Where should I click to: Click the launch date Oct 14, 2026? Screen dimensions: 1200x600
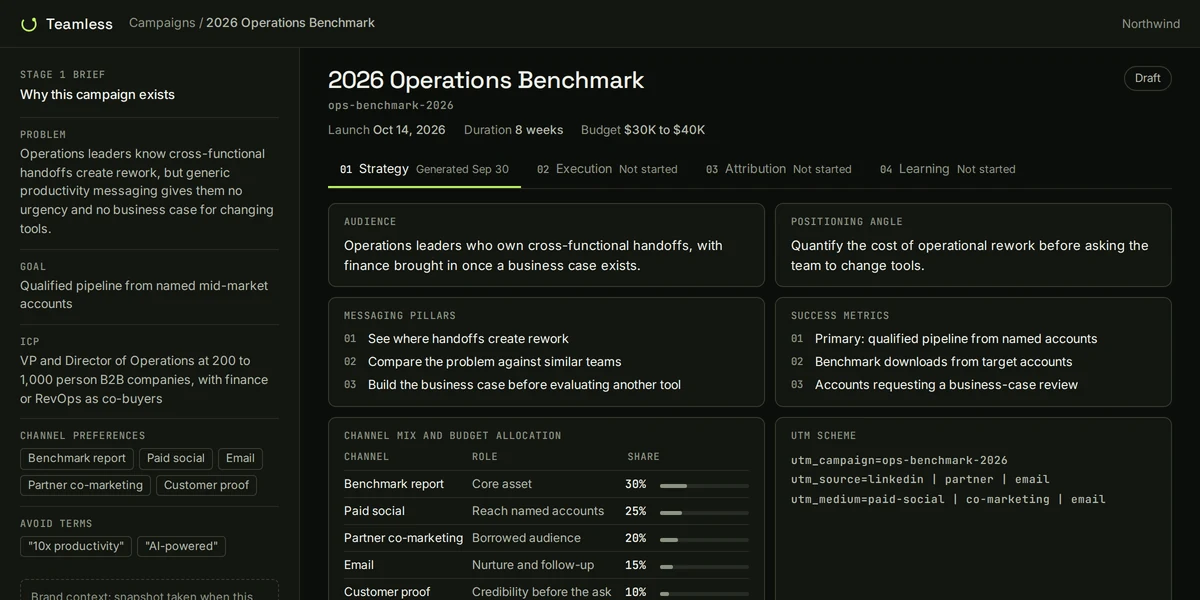409,130
